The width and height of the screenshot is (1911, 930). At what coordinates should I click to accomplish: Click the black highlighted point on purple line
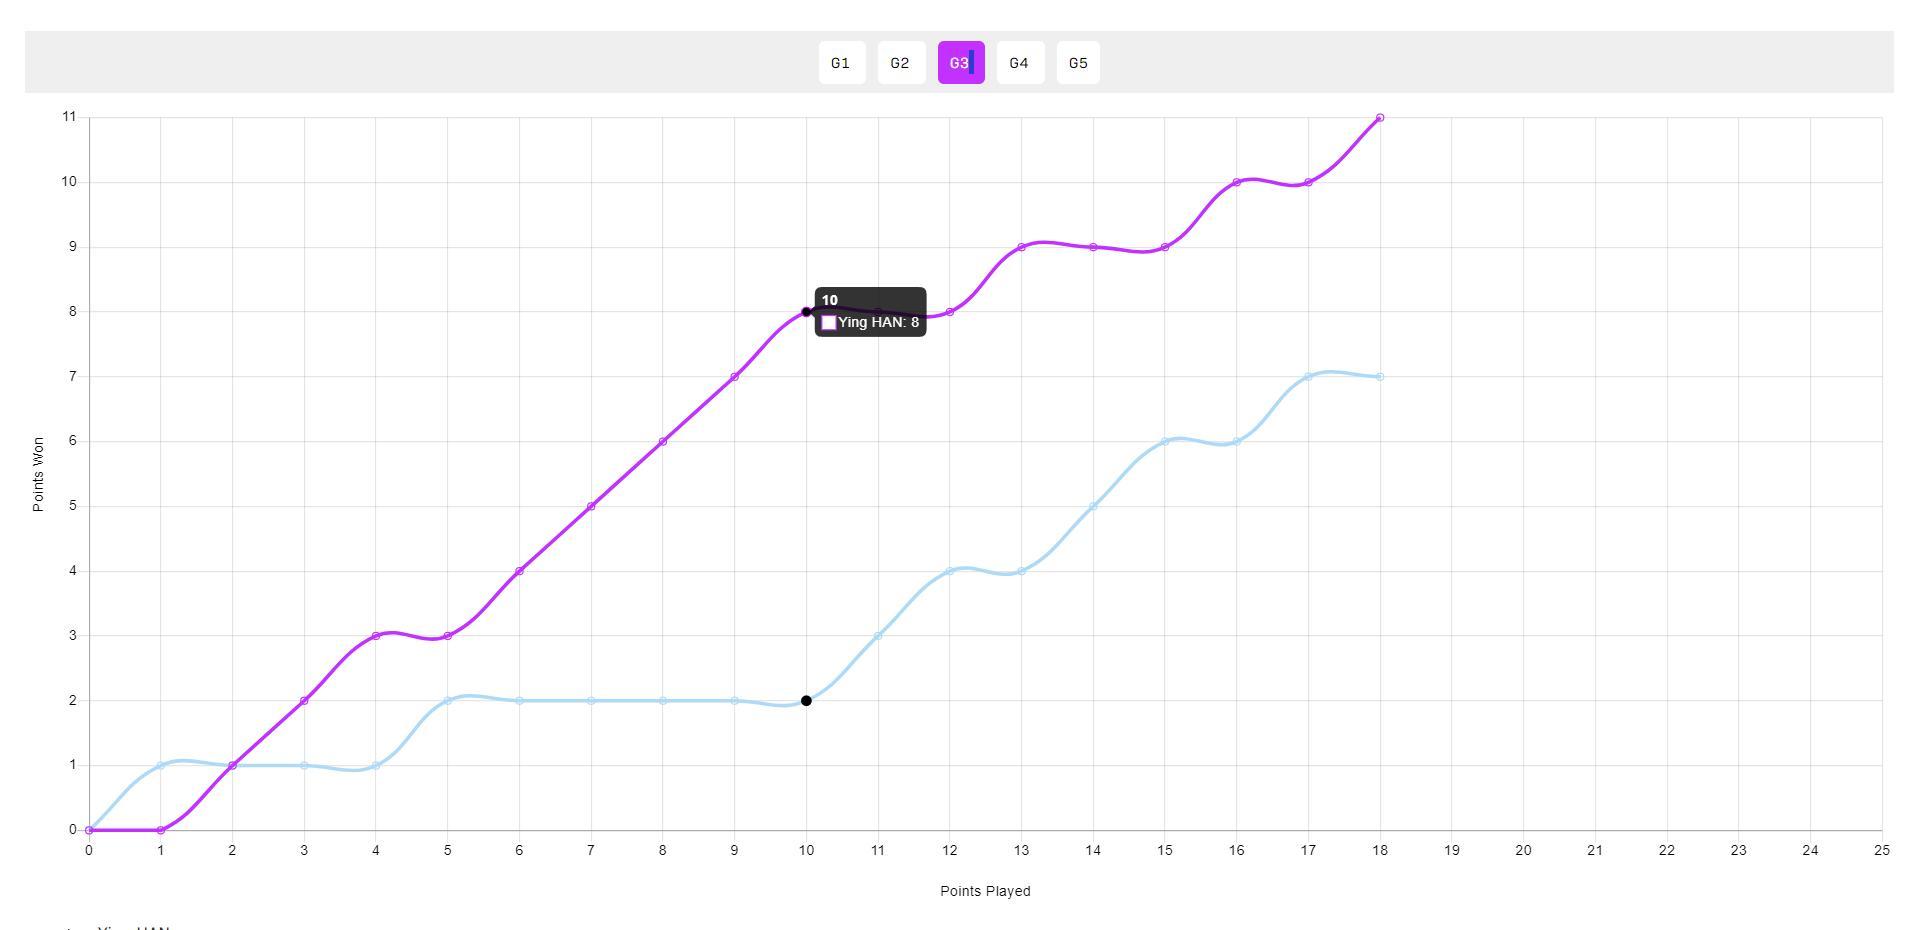coord(806,312)
